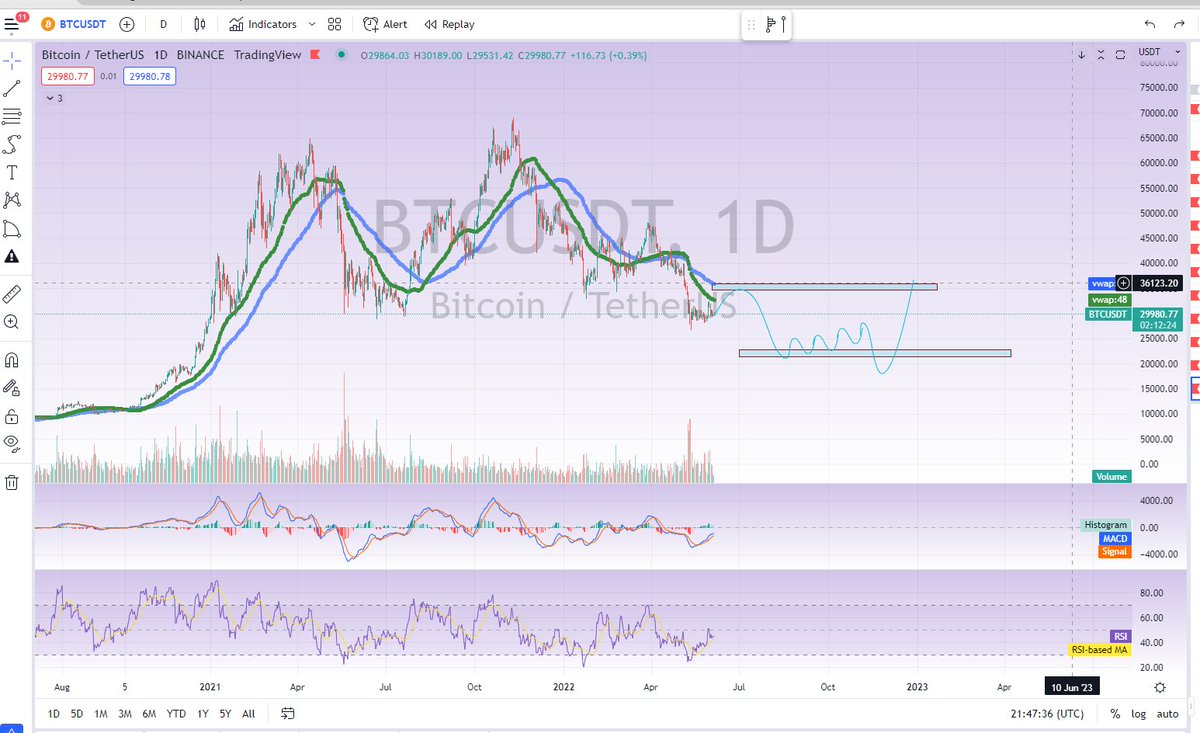Image resolution: width=1200 pixels, height=733 pixels.
Task: Set time range to All
Action: point(249,714)
